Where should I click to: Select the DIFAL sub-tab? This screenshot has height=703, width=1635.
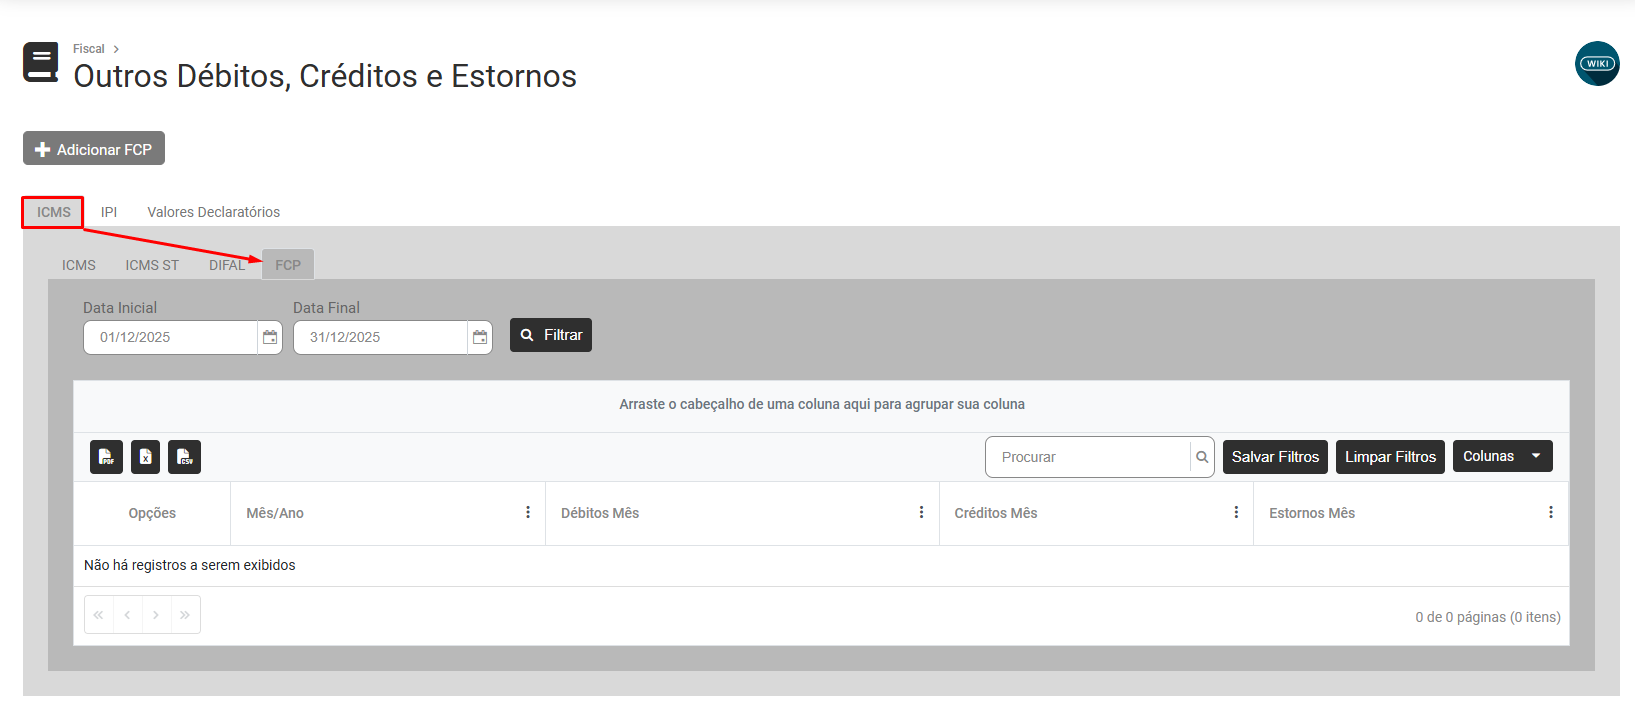tap(227, 265)
